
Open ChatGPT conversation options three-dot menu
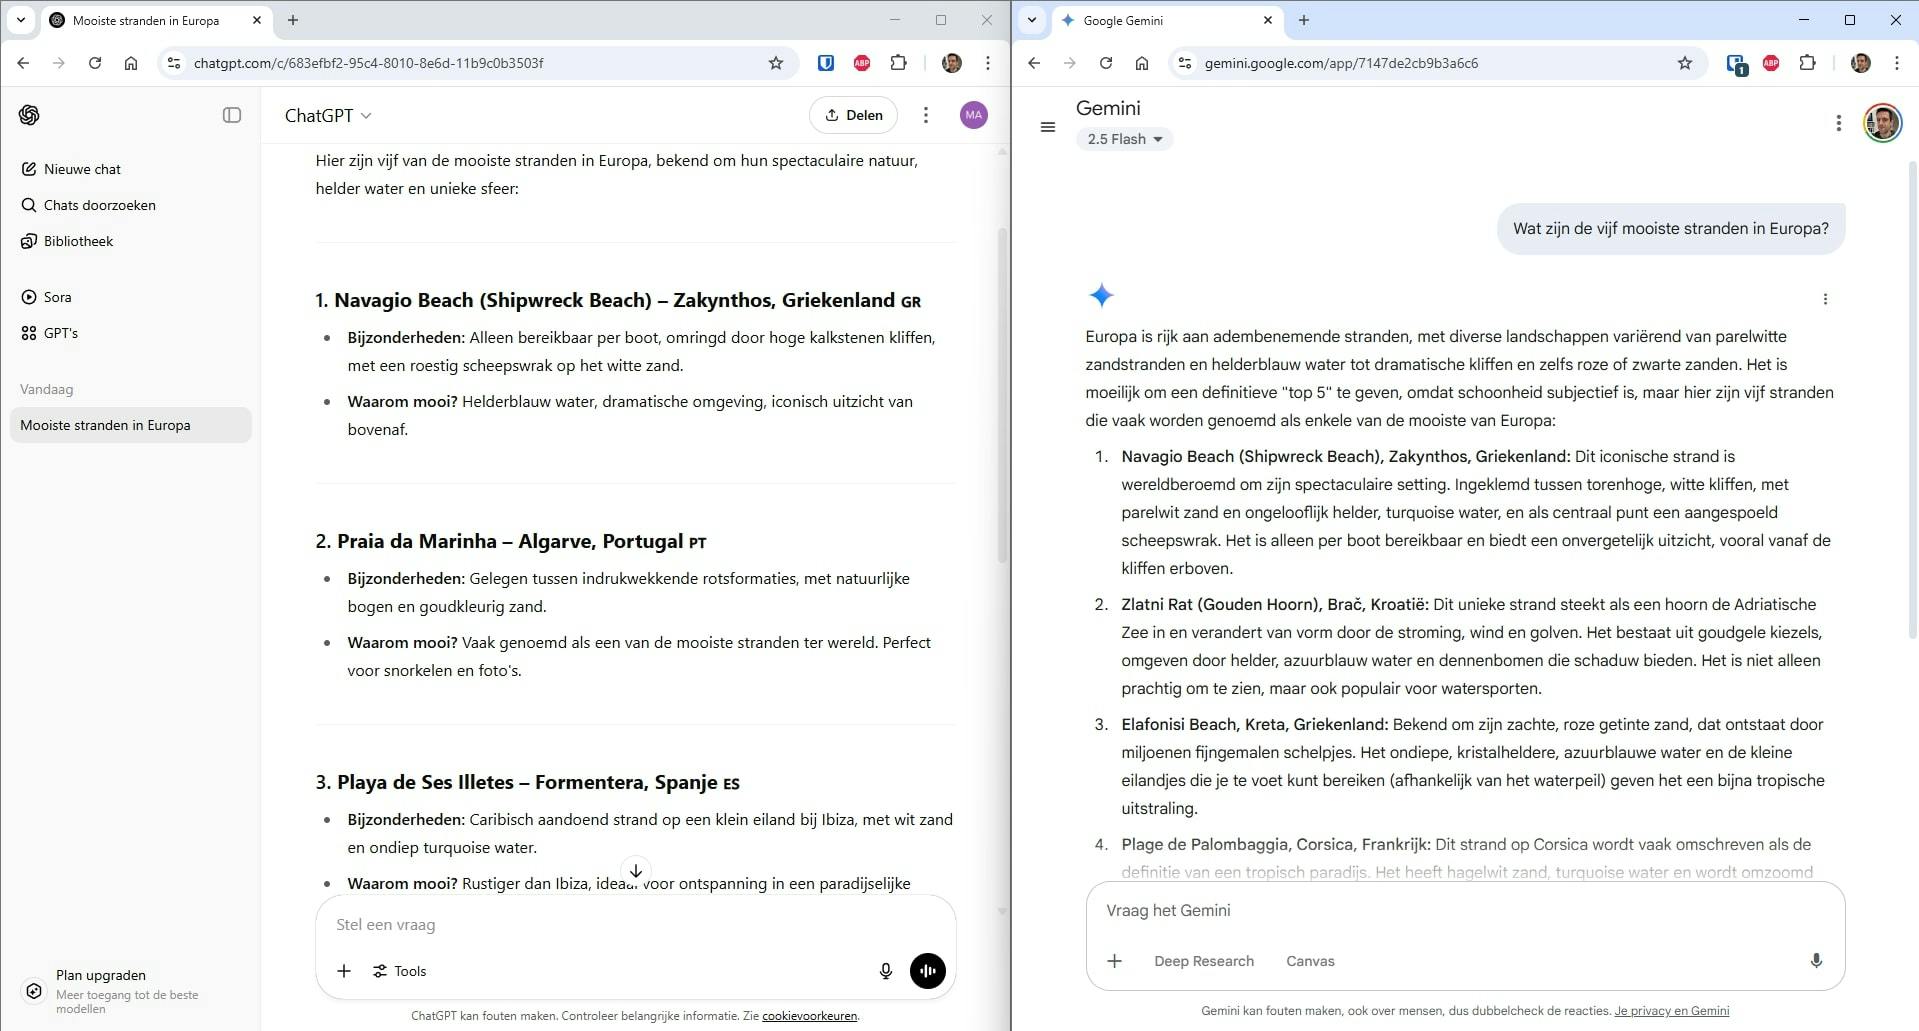926,115
